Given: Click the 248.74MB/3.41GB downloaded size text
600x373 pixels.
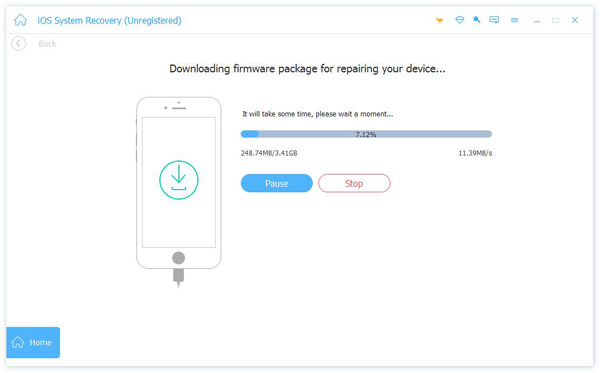Looking at the screenshot, I should (269, 153).
